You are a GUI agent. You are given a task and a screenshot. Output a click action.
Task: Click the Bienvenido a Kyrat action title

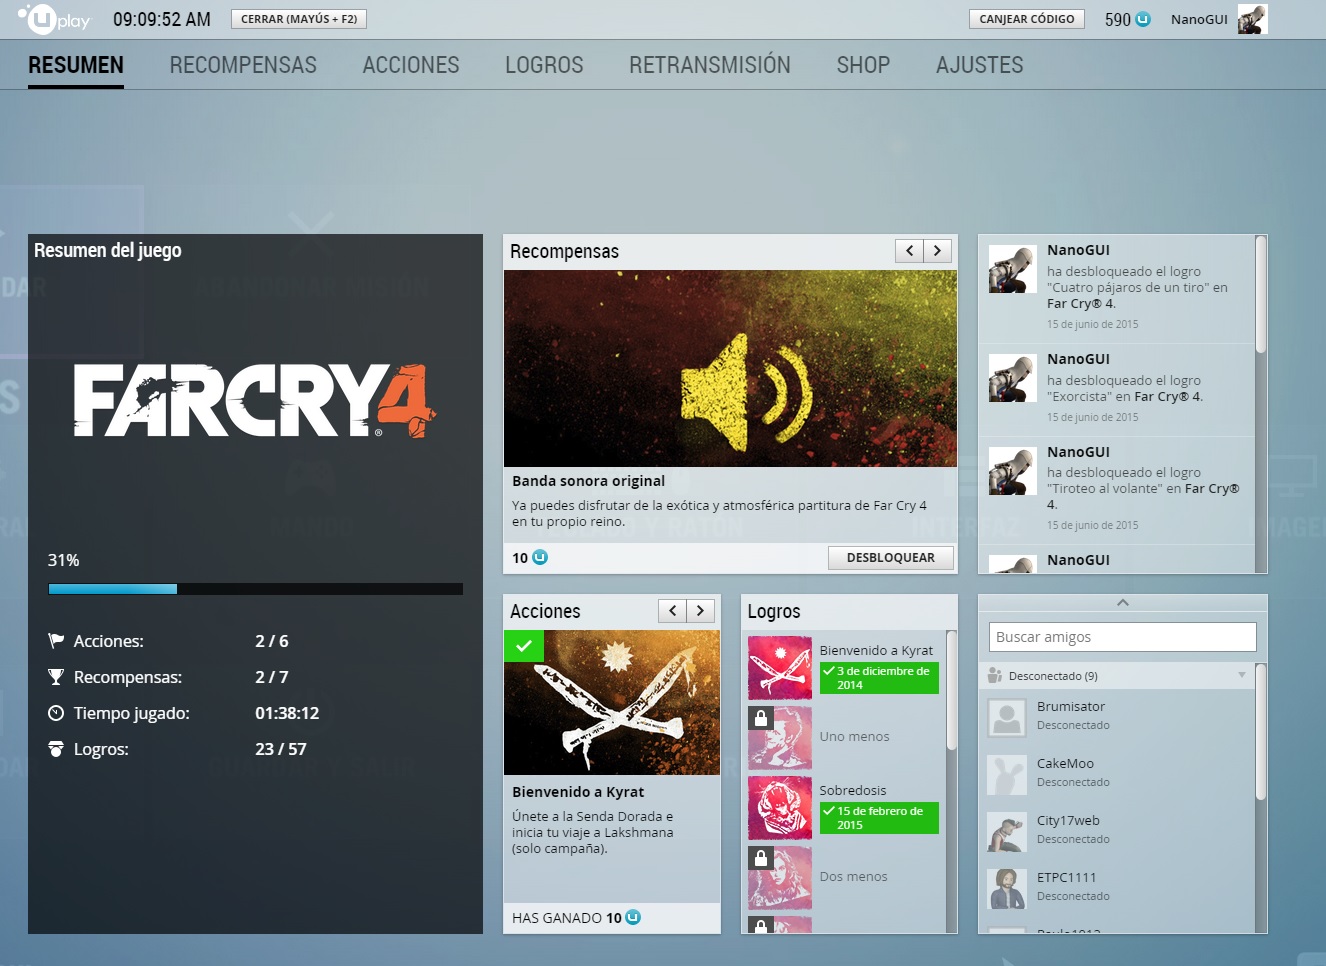(578, 792)
